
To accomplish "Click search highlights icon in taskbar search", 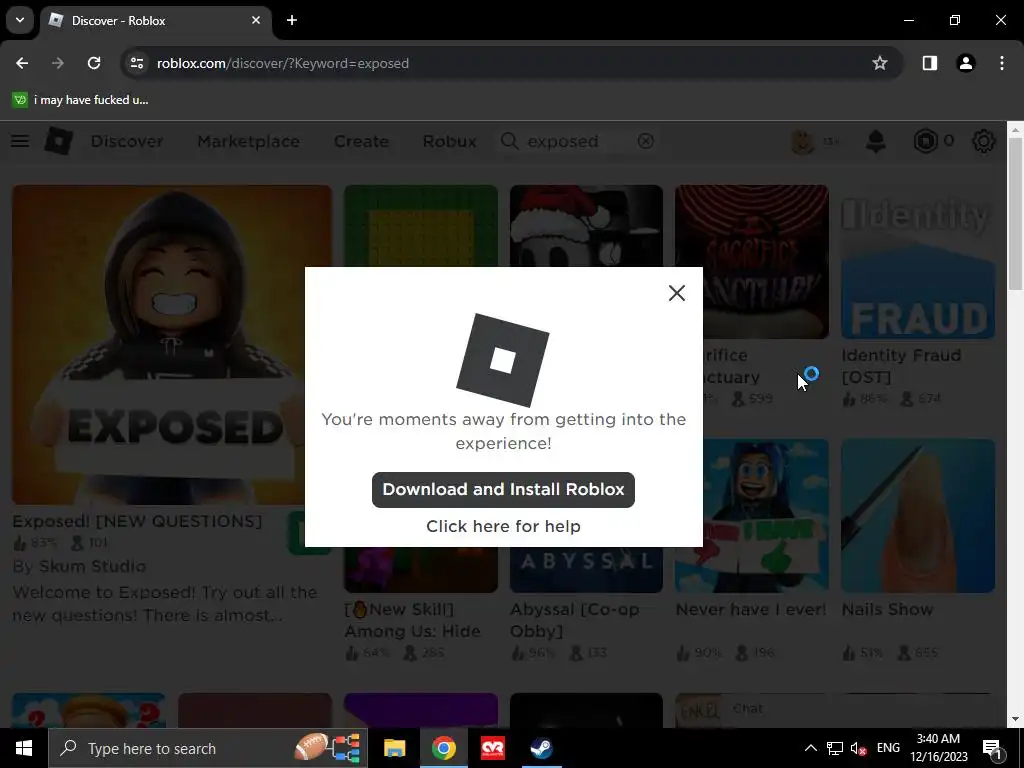I will click(328, 748).
